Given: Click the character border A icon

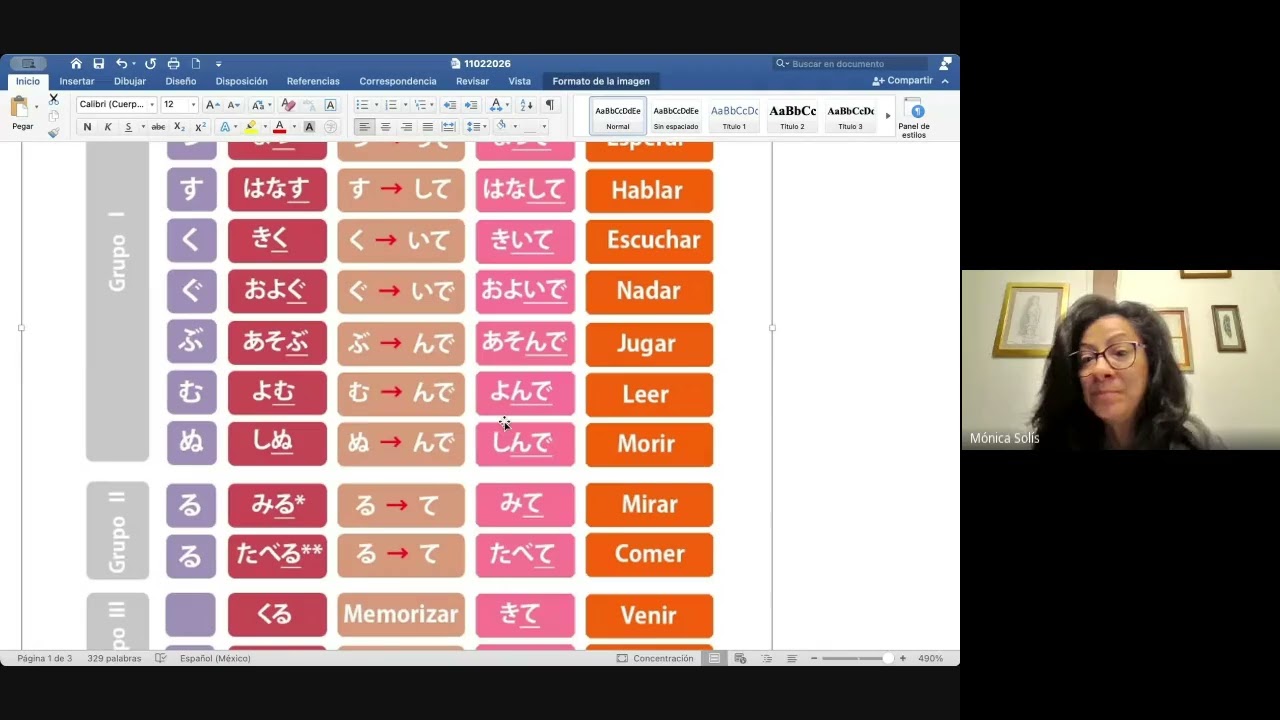Looking at the screenshot, I should tap(330, 104).
